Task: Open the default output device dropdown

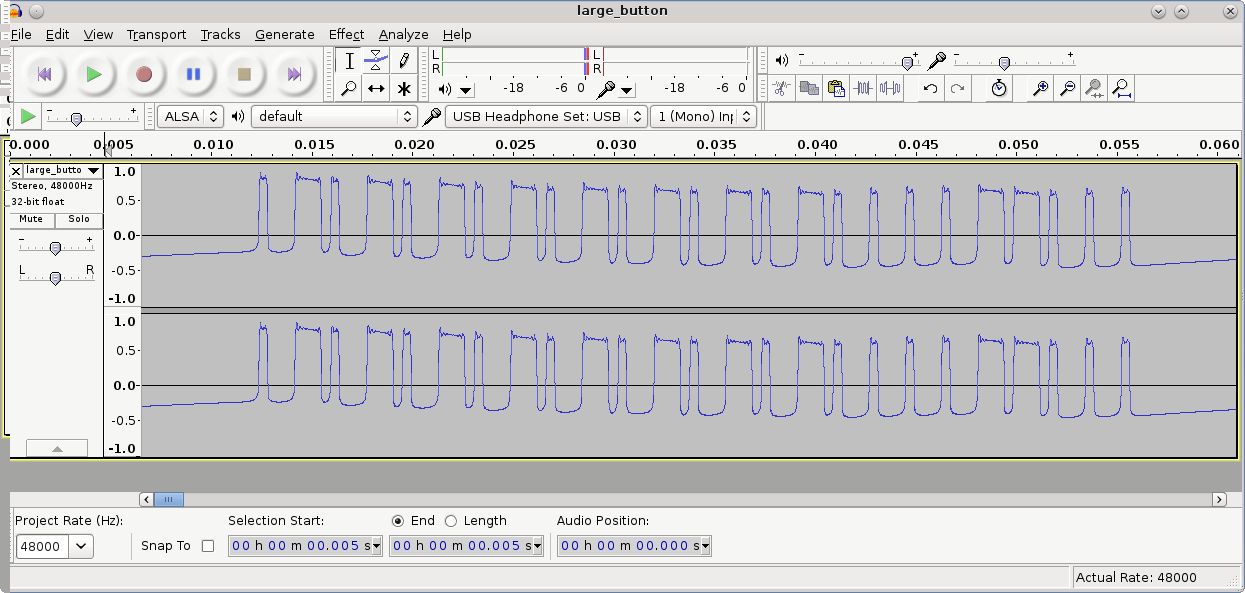Action: [x=334, y=116]
